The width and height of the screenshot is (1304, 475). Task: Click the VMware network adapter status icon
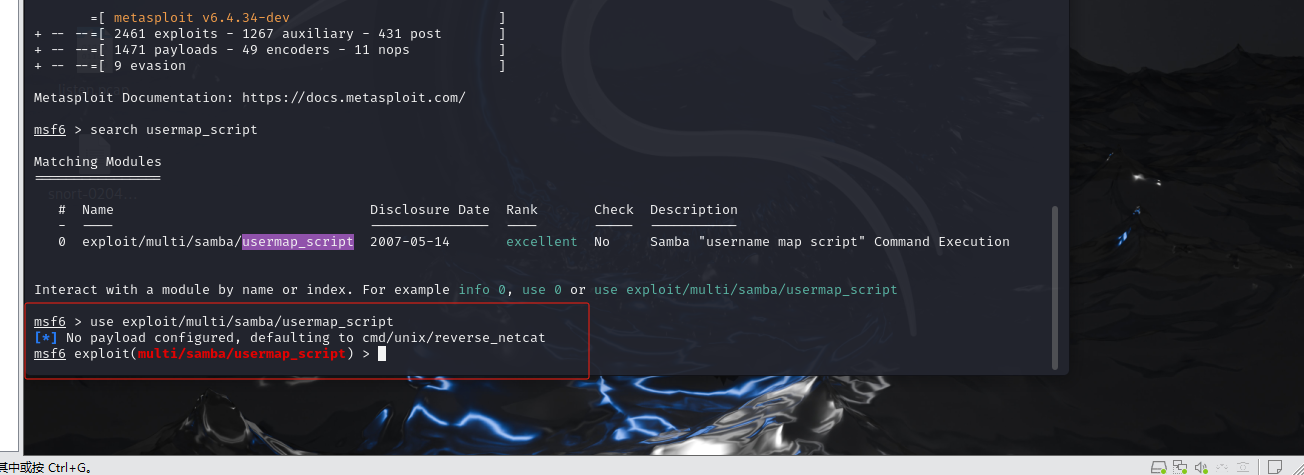[1180, 467]
